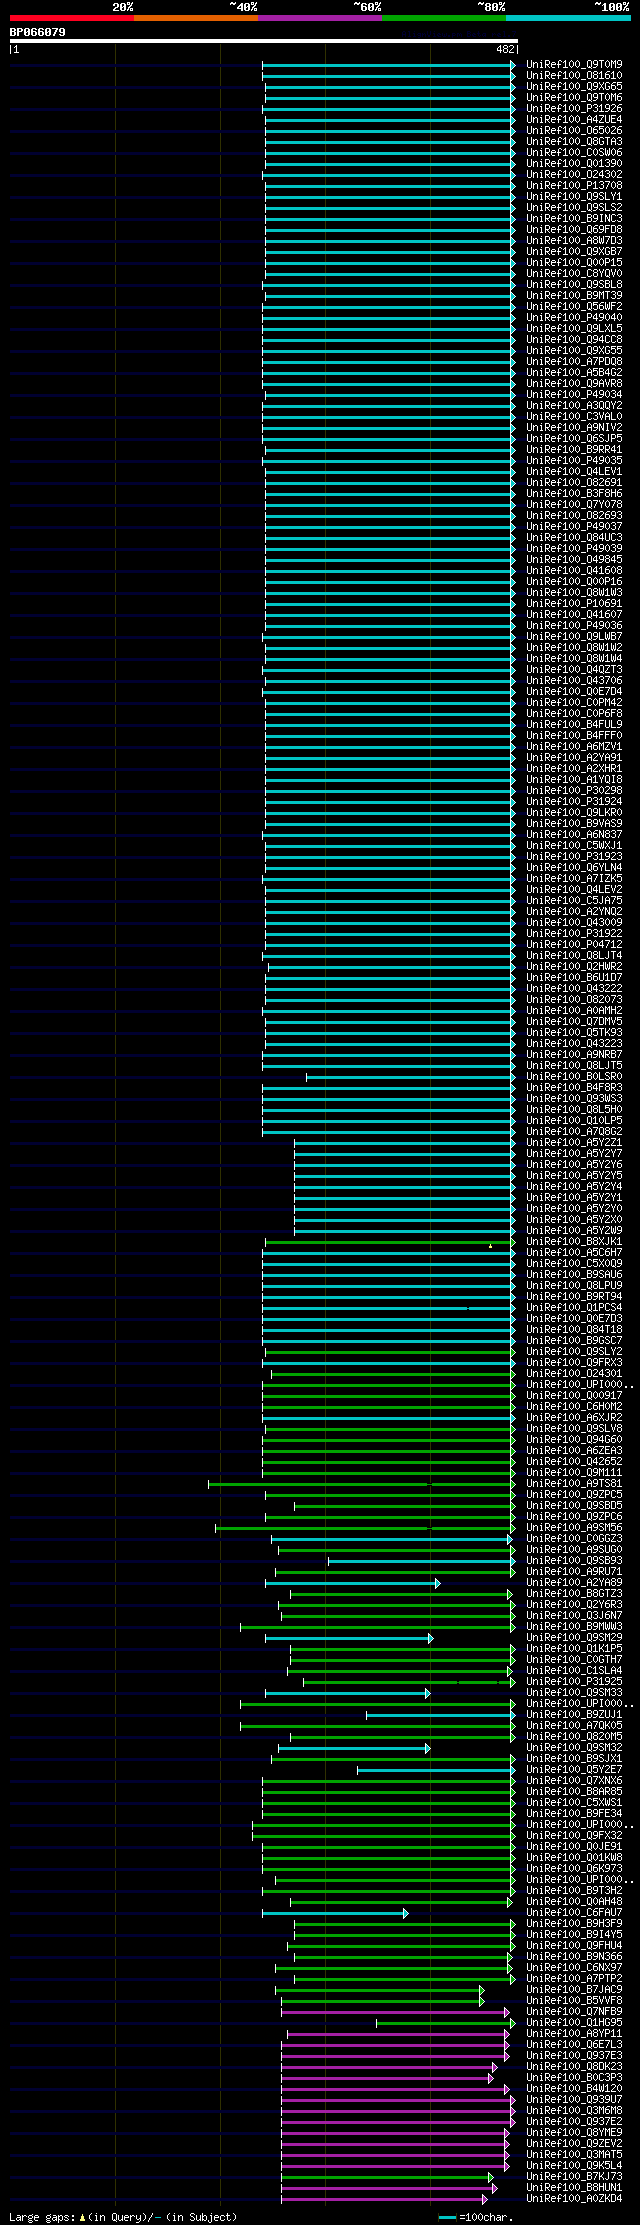Screen dimensions: 640x2225
Task: Select the UniRef100_C0SW06 label
Action: click(x=574, y=152)
